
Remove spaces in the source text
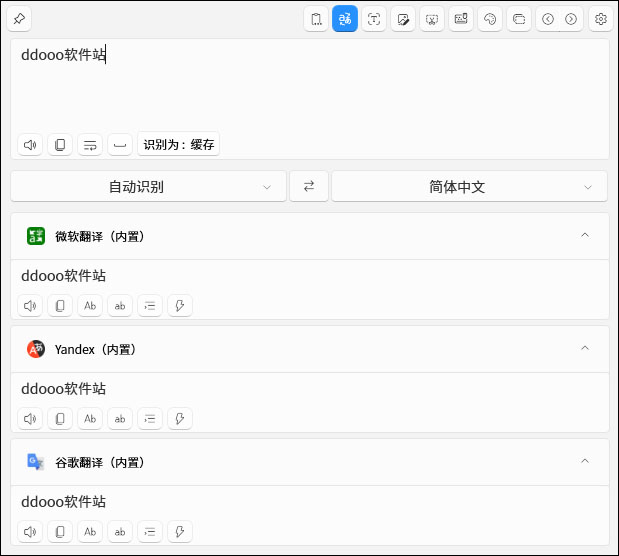[120, 145]
